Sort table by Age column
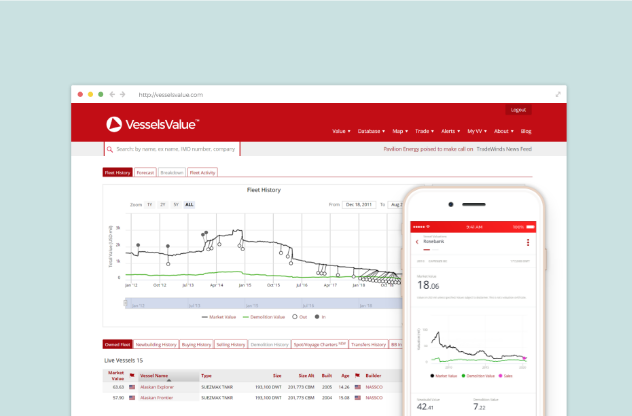 345,376
